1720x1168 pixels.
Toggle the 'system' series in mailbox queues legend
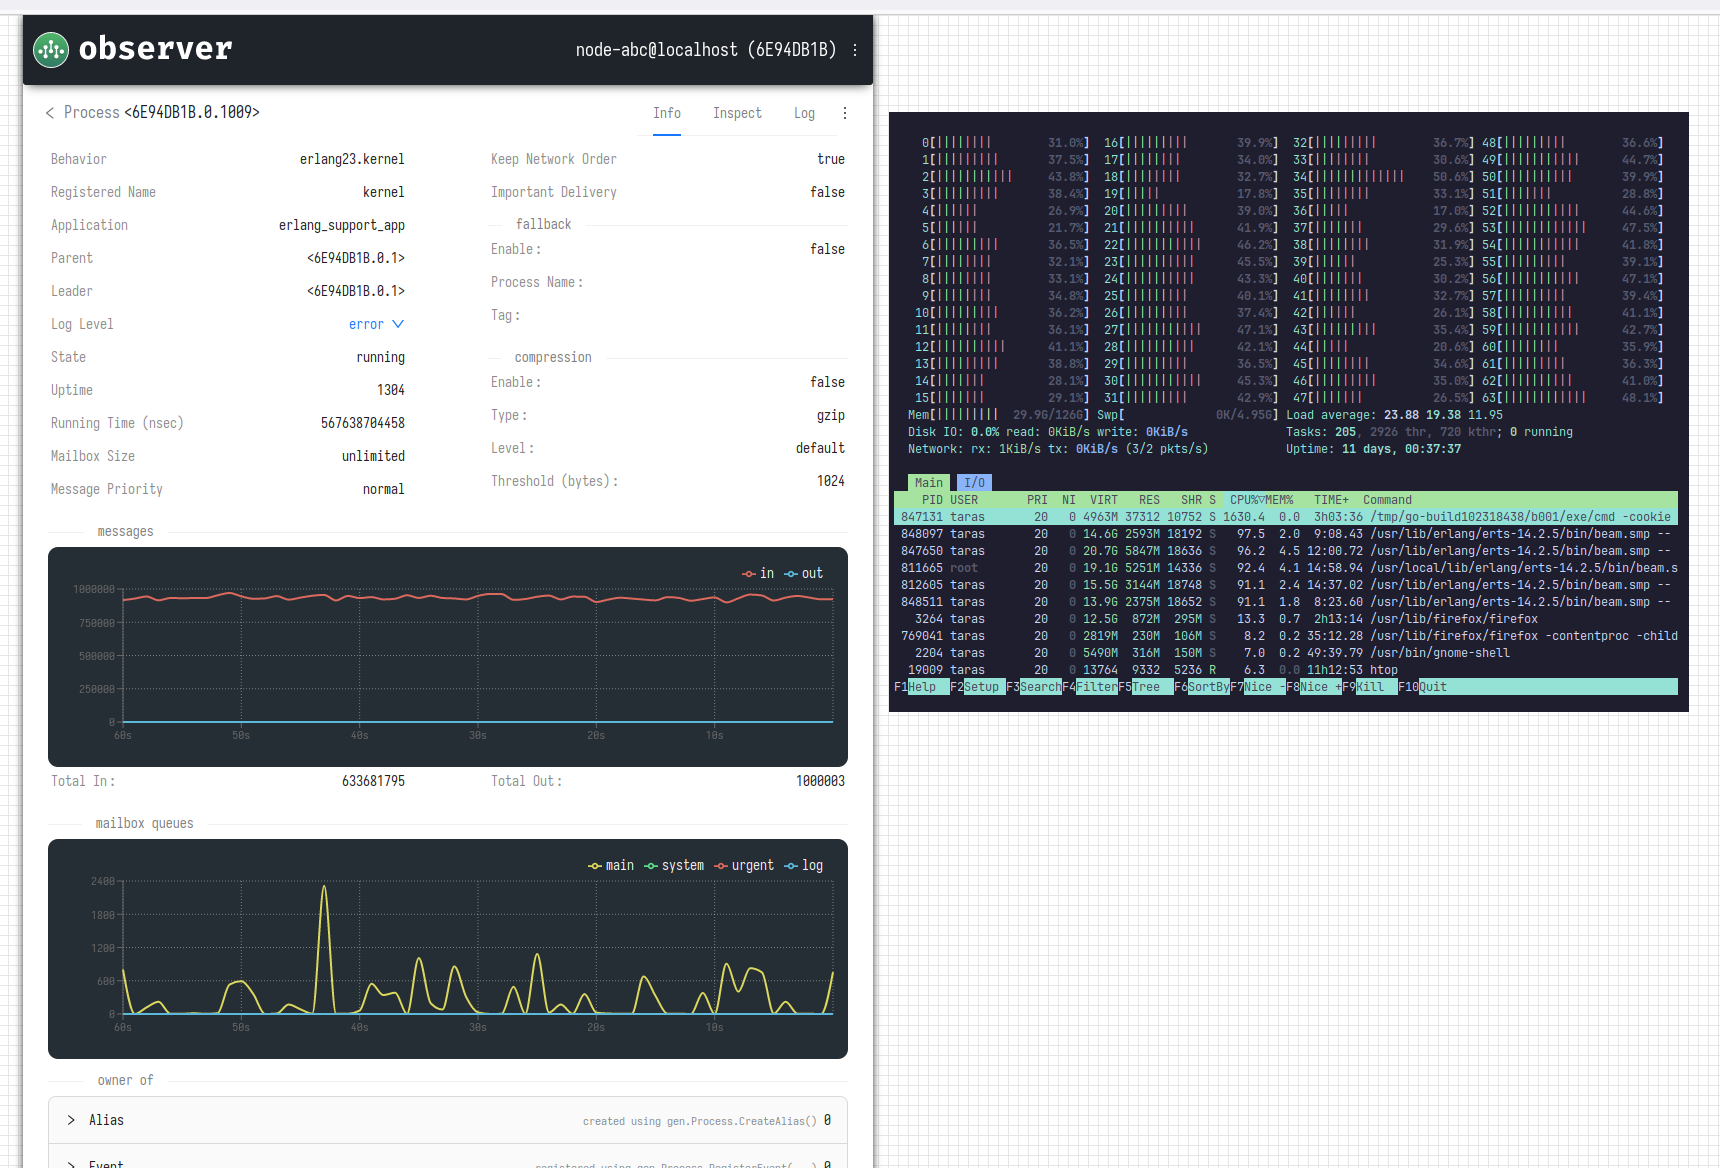tap(674, 865)
